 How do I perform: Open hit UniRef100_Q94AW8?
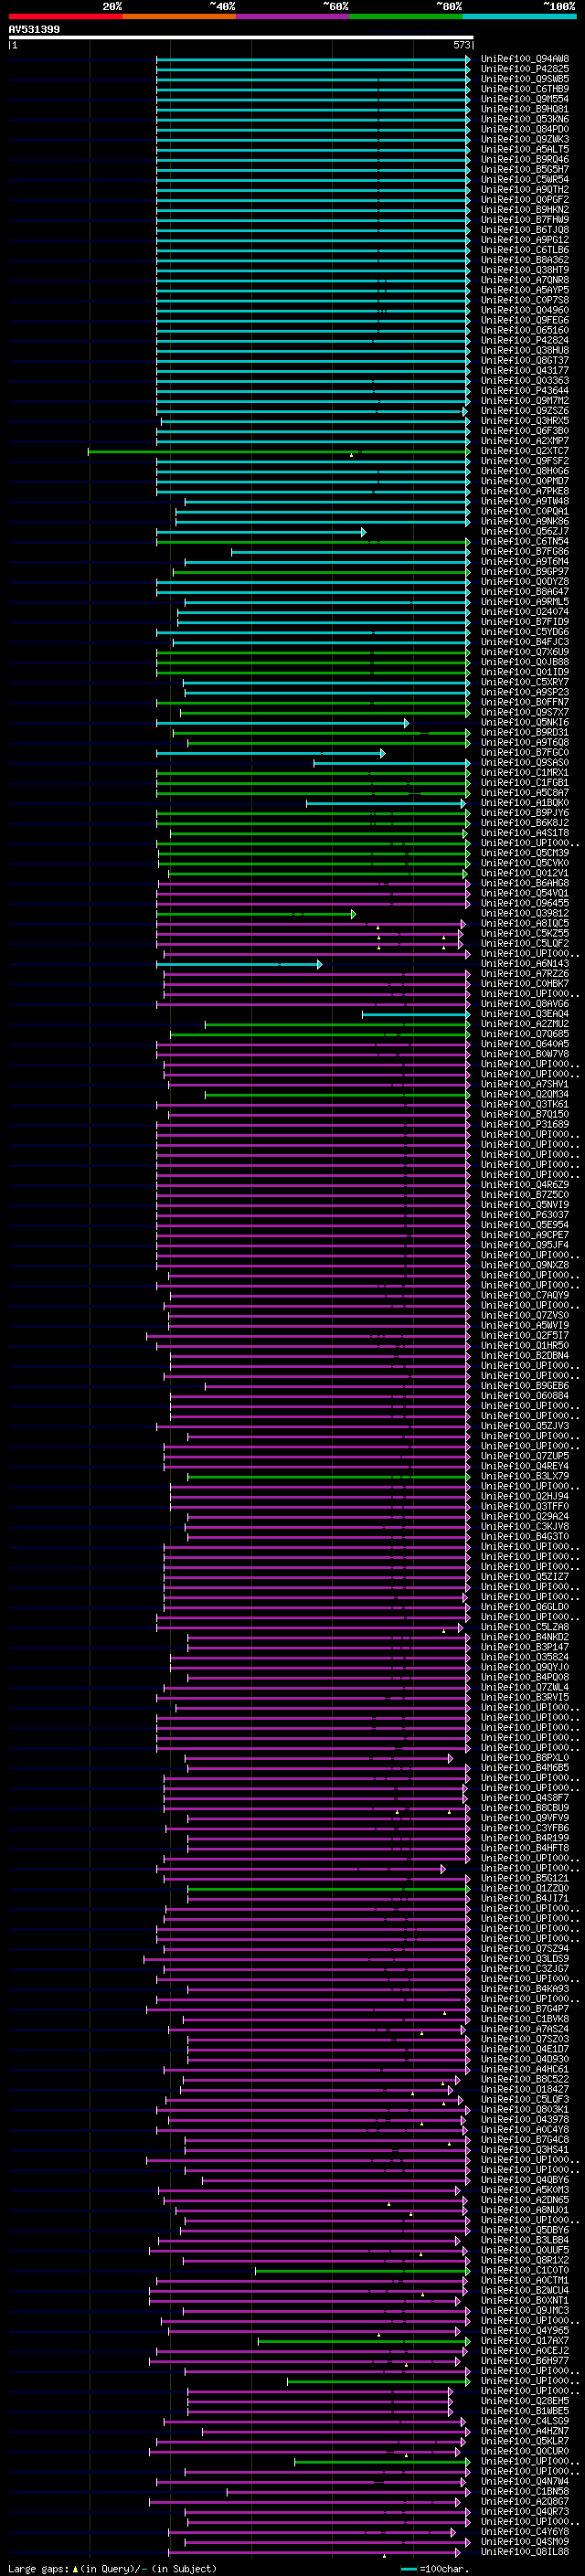tap(525, 59)
